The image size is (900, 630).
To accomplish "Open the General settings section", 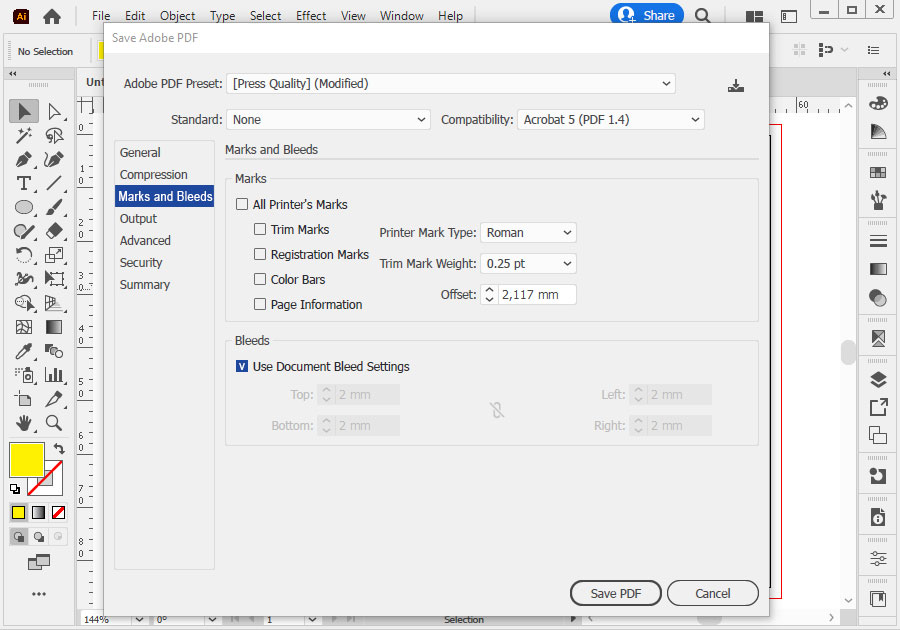I will [x=140, y=153].
